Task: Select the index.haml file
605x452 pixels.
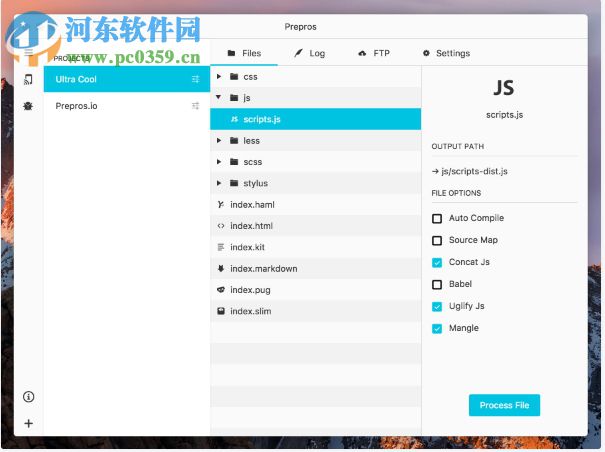Action: pyautogui.click(x=316, y=205)
